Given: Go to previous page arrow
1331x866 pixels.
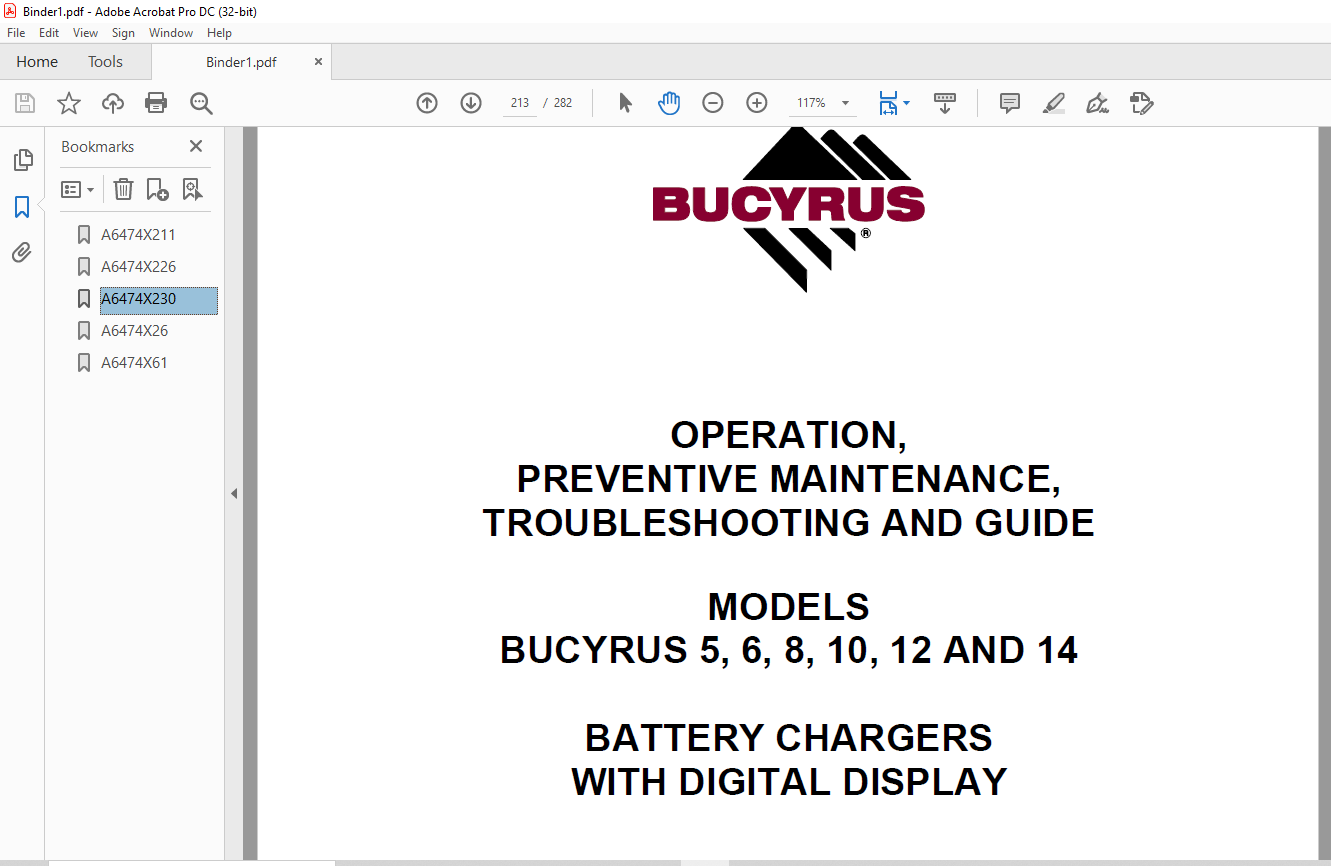Looking at the screenshot, I should 427,103.
